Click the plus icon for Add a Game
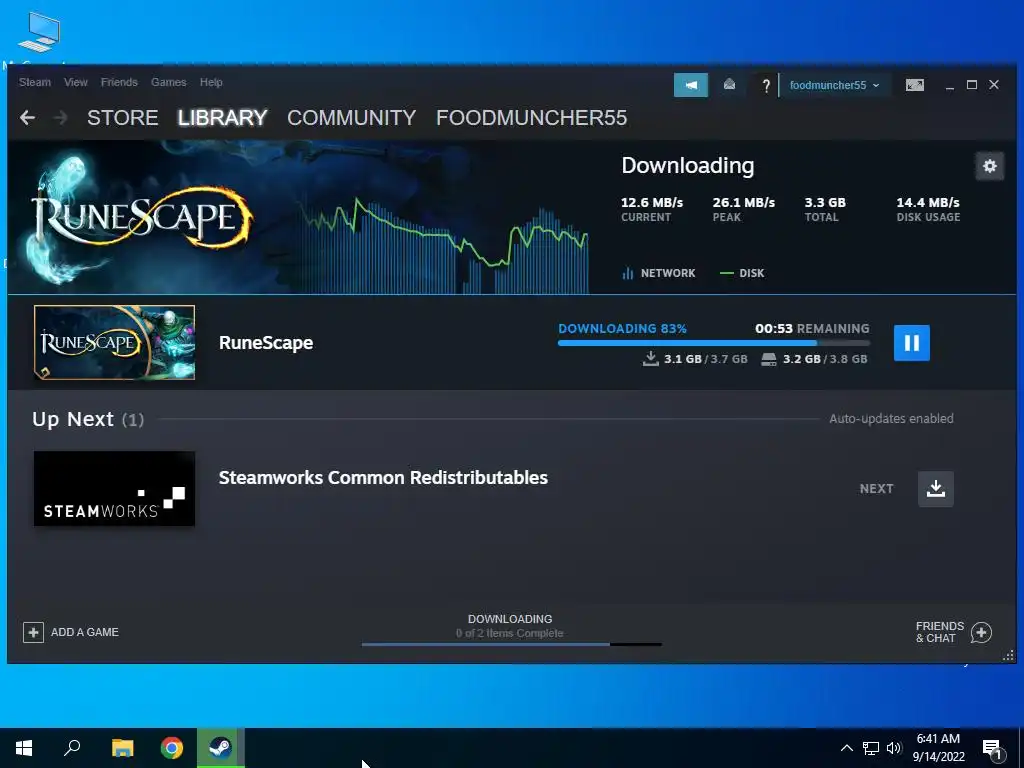The image size is (1024, 768). [x=33, y=632]
